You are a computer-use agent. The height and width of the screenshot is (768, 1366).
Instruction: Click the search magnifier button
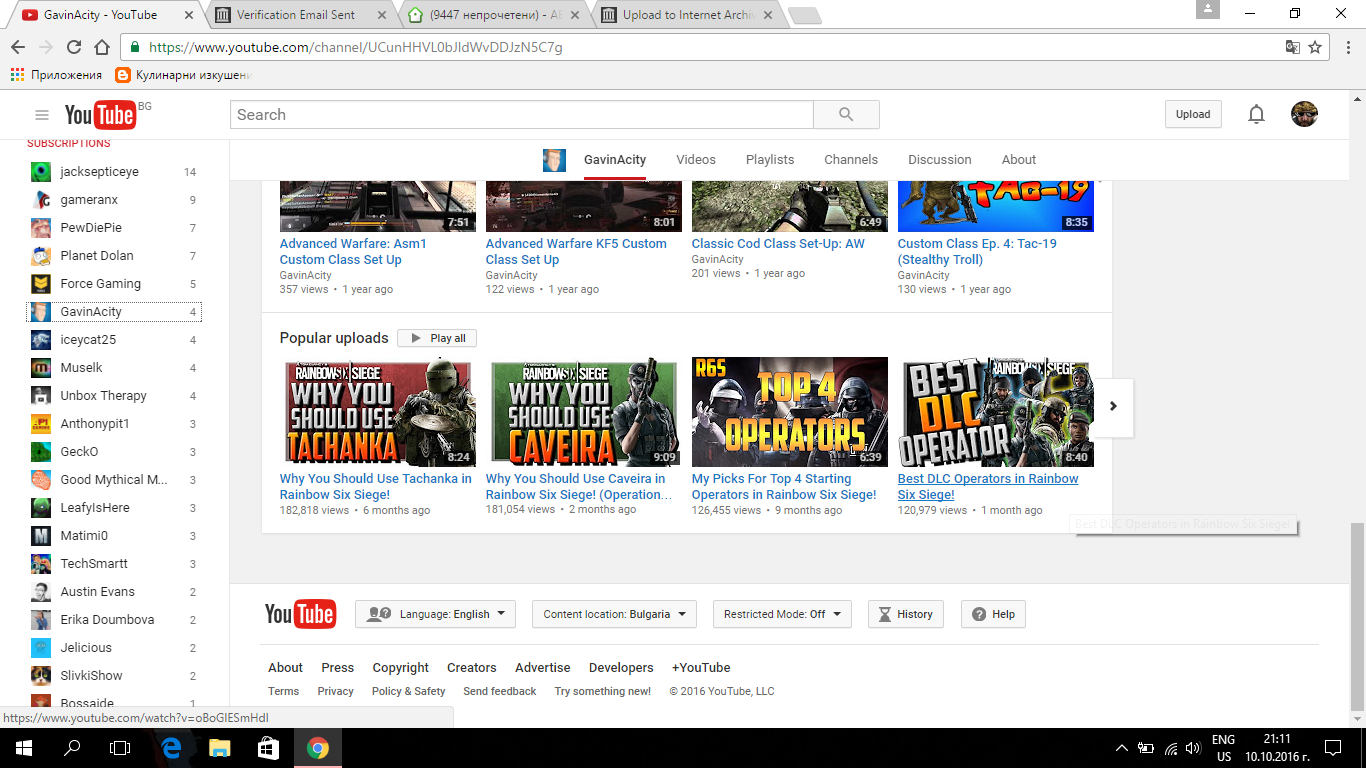[846, 114]
